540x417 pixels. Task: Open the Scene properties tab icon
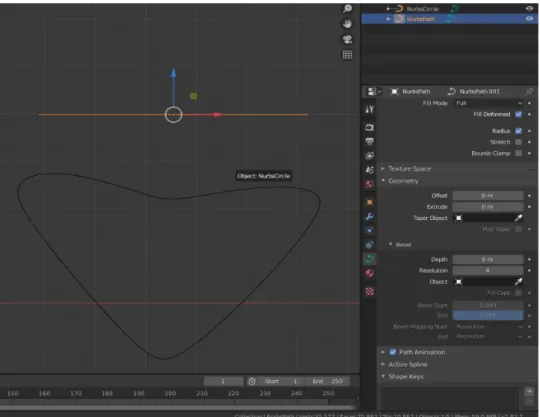tap(370, 170)
